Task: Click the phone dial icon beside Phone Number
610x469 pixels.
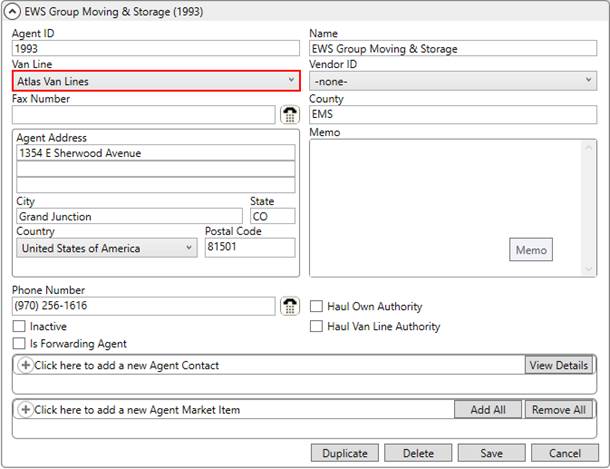Action: pos(290,306)
